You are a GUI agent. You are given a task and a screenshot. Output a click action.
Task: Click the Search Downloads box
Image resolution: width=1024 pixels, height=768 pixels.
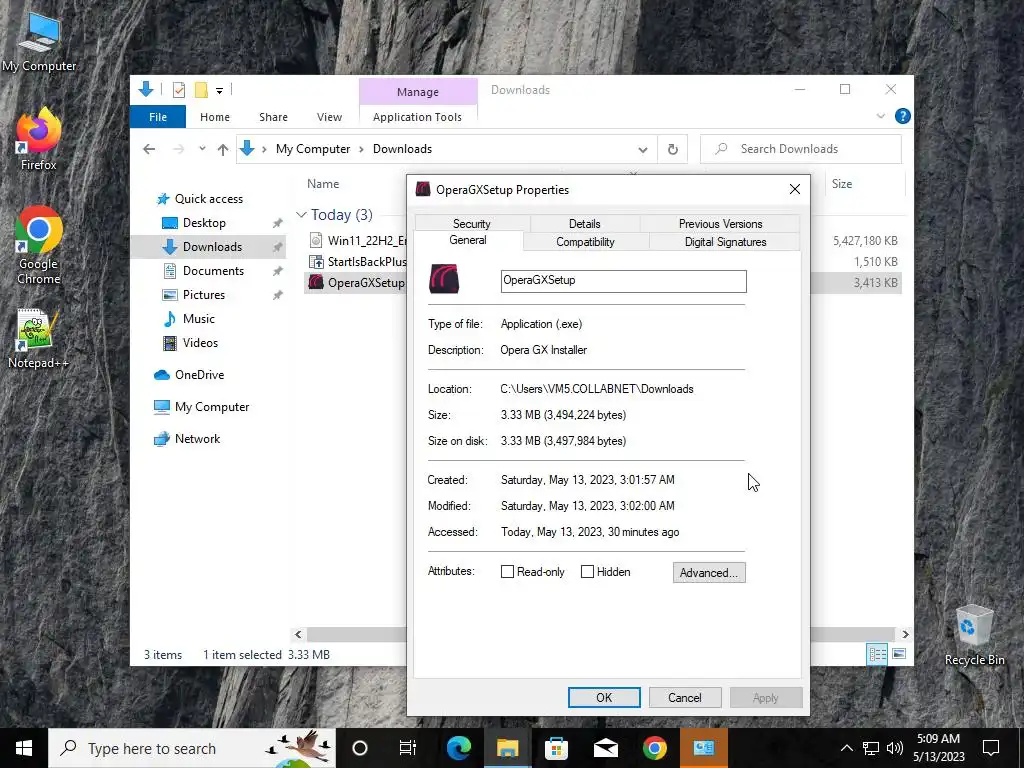point(801,149)
